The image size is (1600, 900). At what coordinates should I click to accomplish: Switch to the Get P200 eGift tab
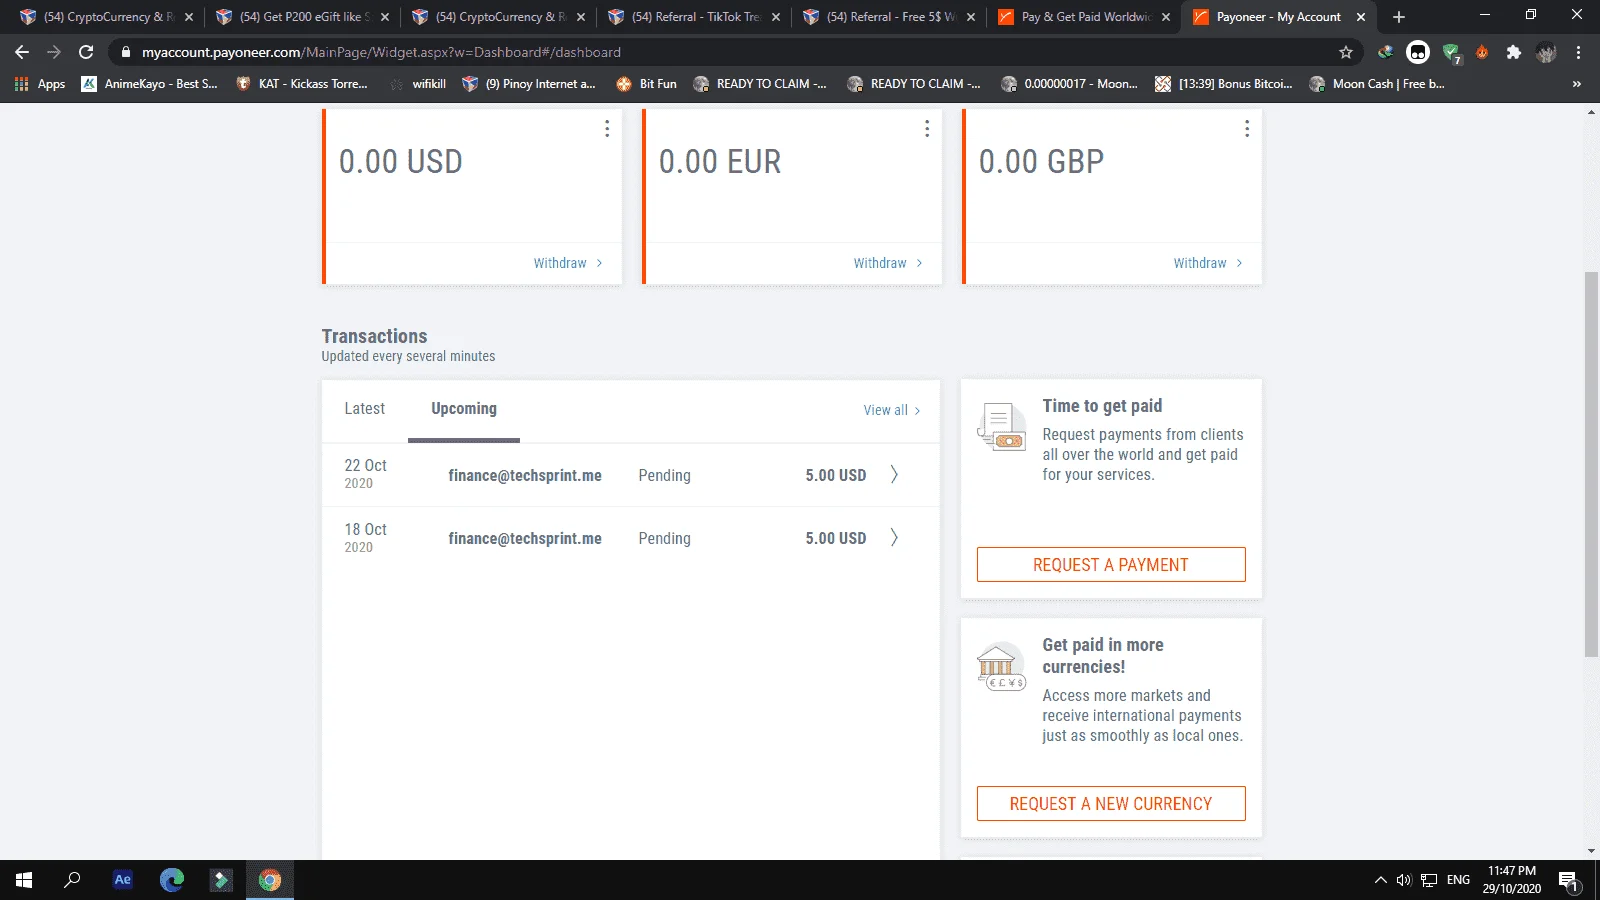tap(302, 17)
